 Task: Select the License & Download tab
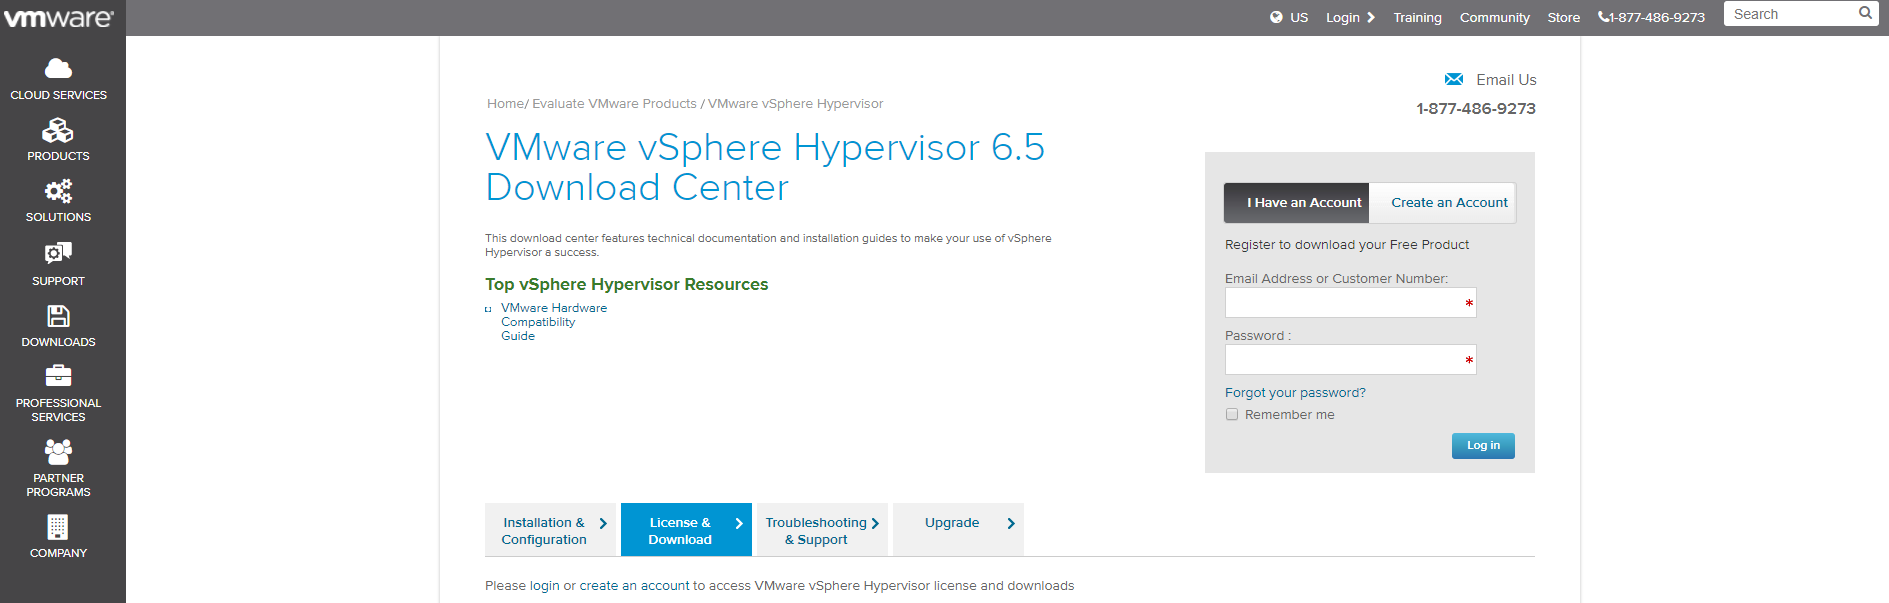click(x=686, y=529)
